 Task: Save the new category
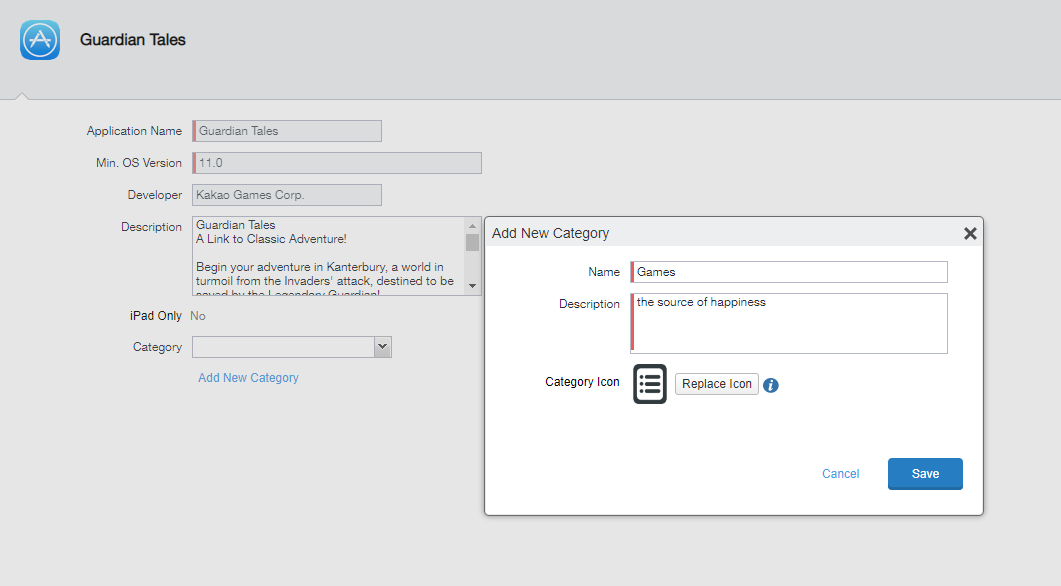925,474
